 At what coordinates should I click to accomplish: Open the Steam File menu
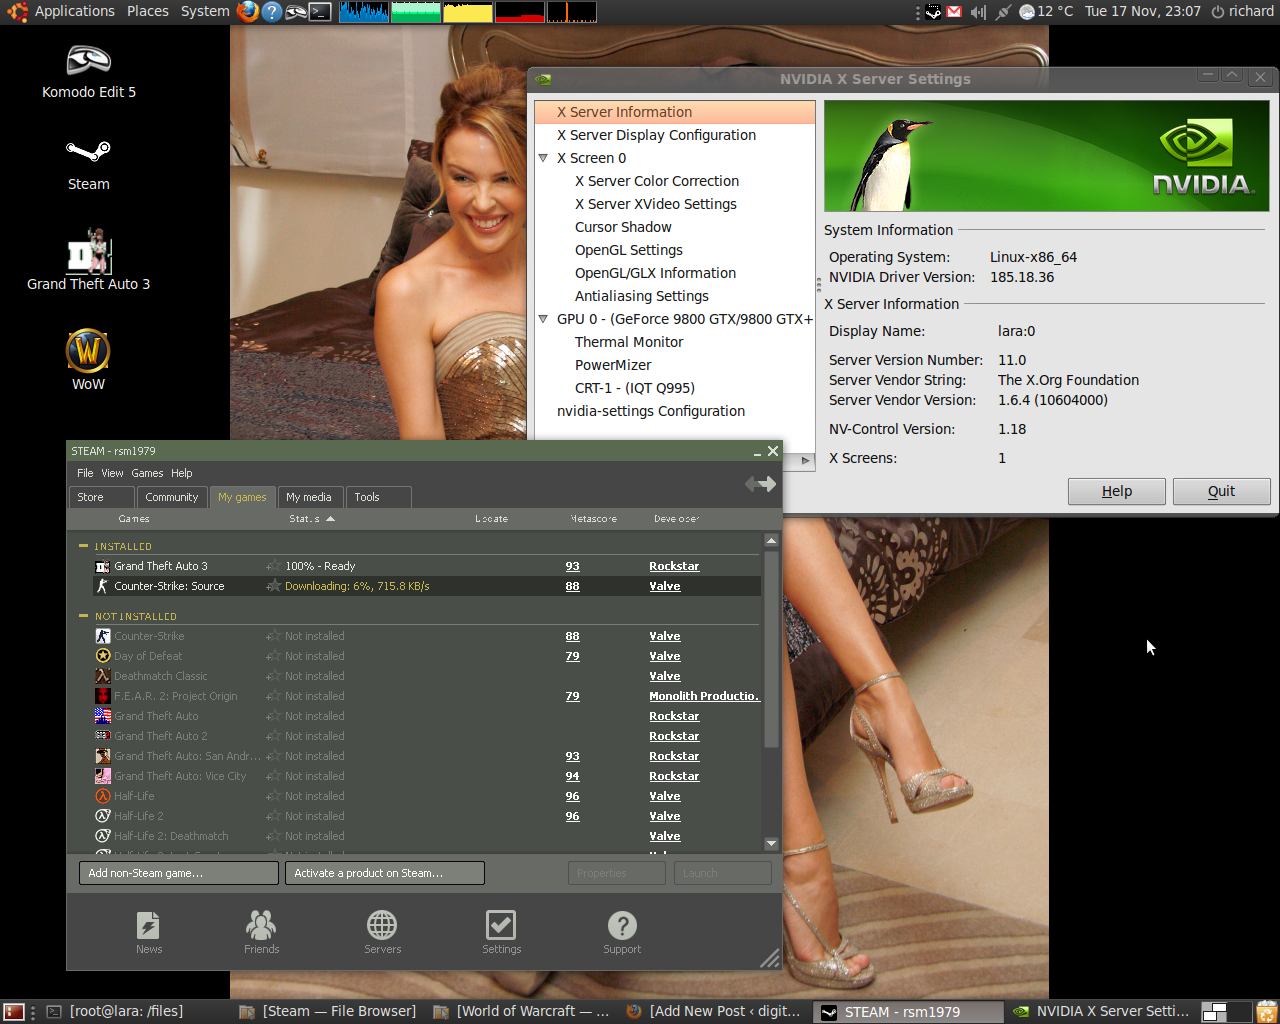pyautogui.click(x=85, y=473)
